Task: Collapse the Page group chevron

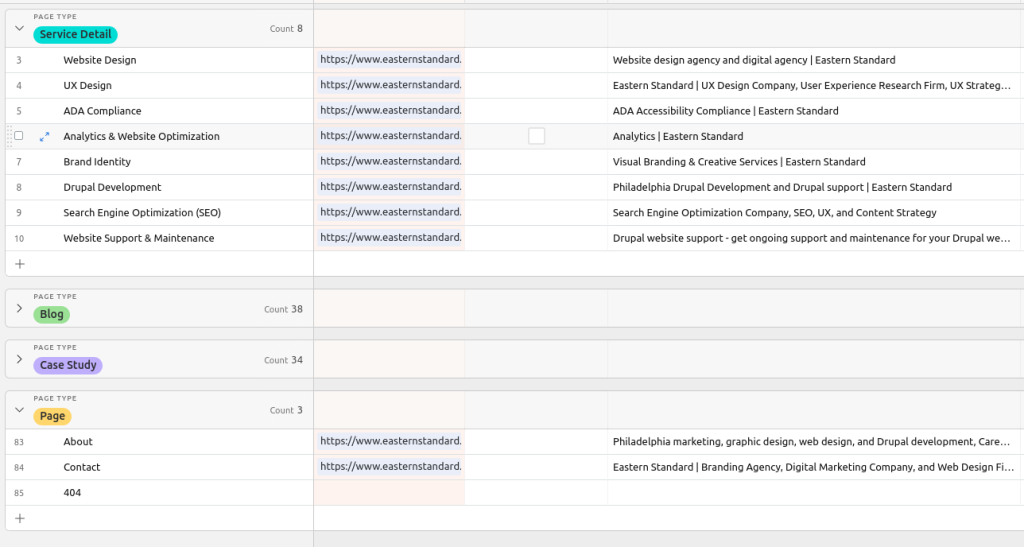Action: tap(19, 411)
